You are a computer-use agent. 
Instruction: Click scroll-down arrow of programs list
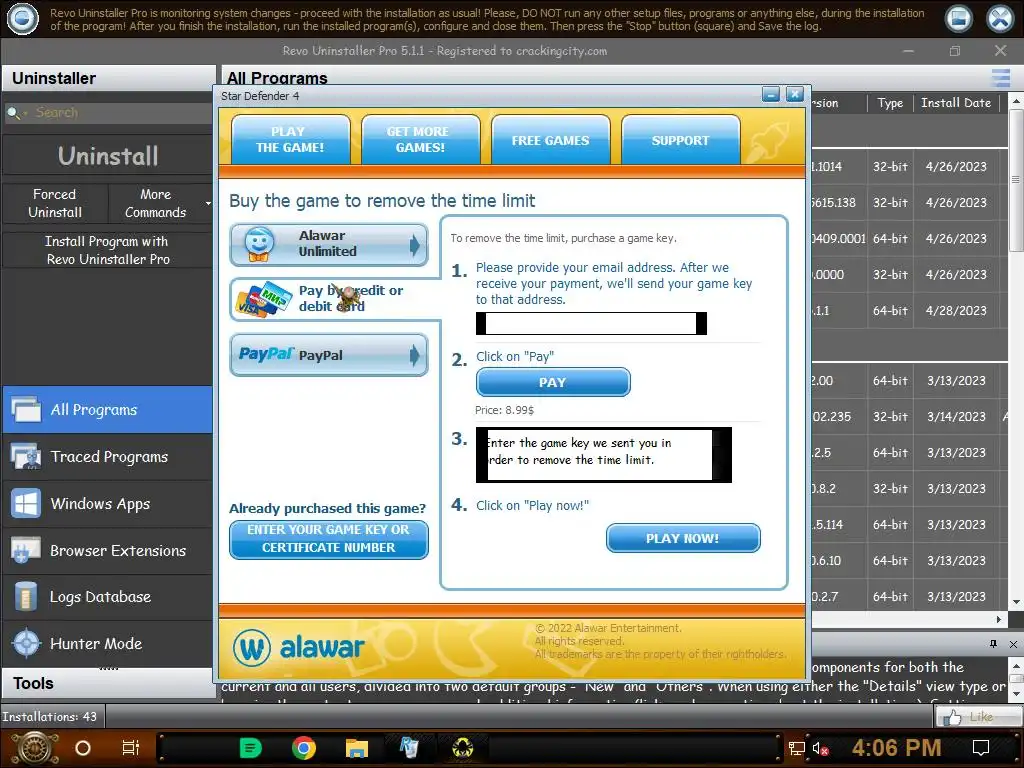(x=1016, y=602)
